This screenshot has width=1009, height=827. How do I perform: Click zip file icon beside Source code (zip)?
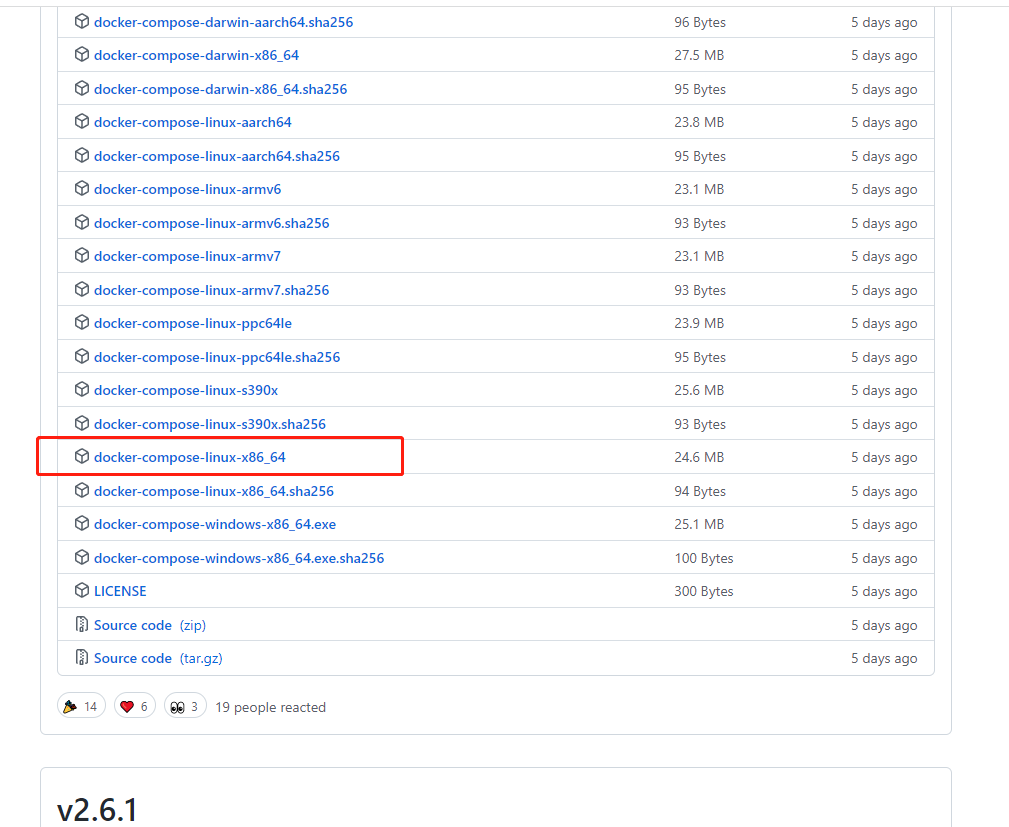[x=82, y=624]
